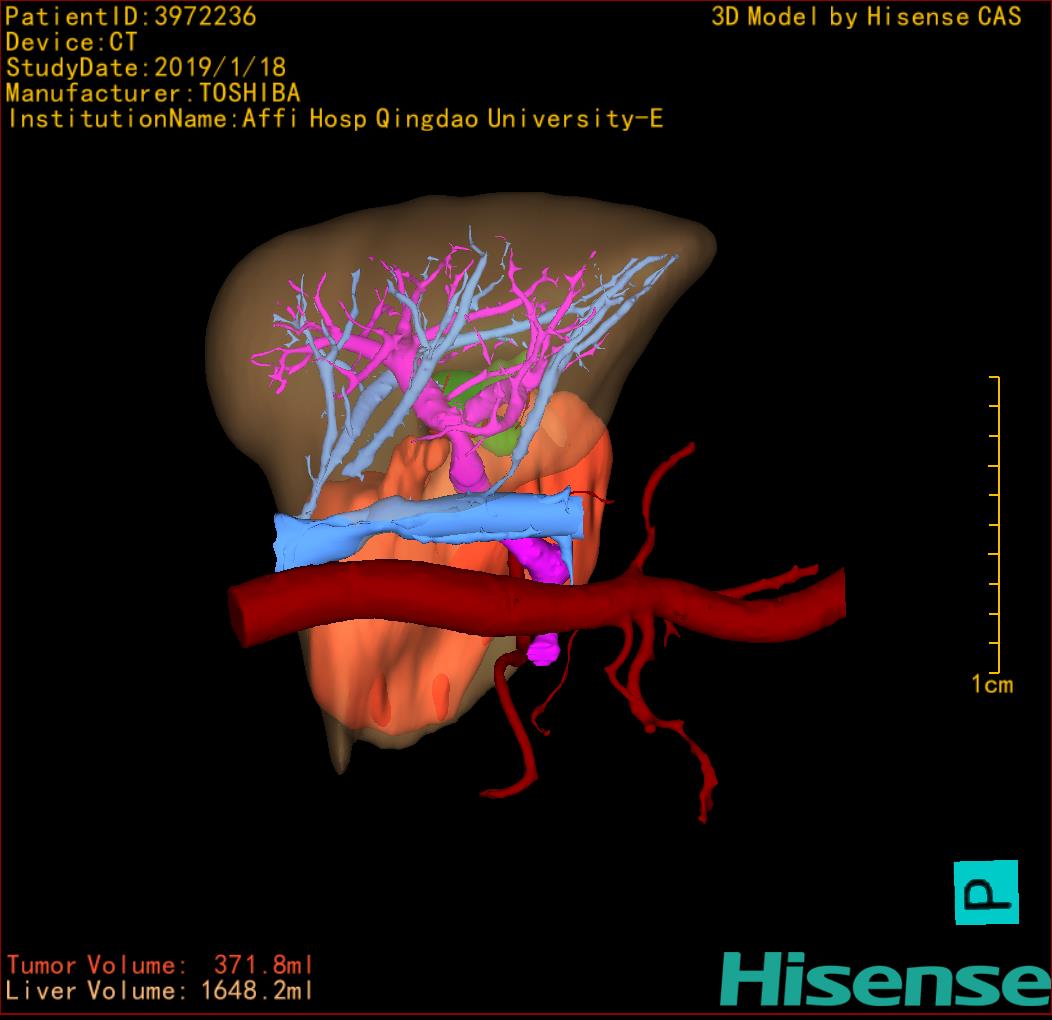Click the 'Liver Volume: 1648.2ml' readout
Image resolution: width=1052 pixels, height=1020 pixels.
160,990
